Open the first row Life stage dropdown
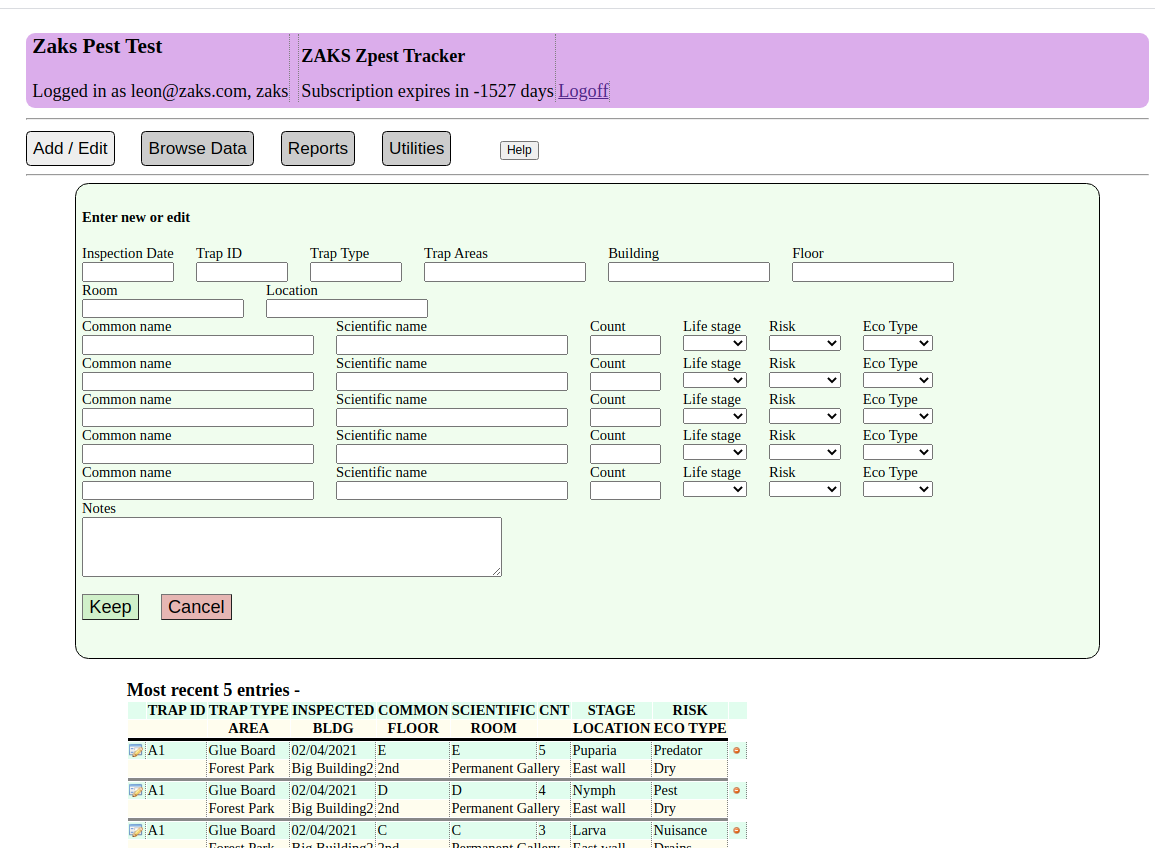Viewport: 1155px width, 848px height. [714, 344]
